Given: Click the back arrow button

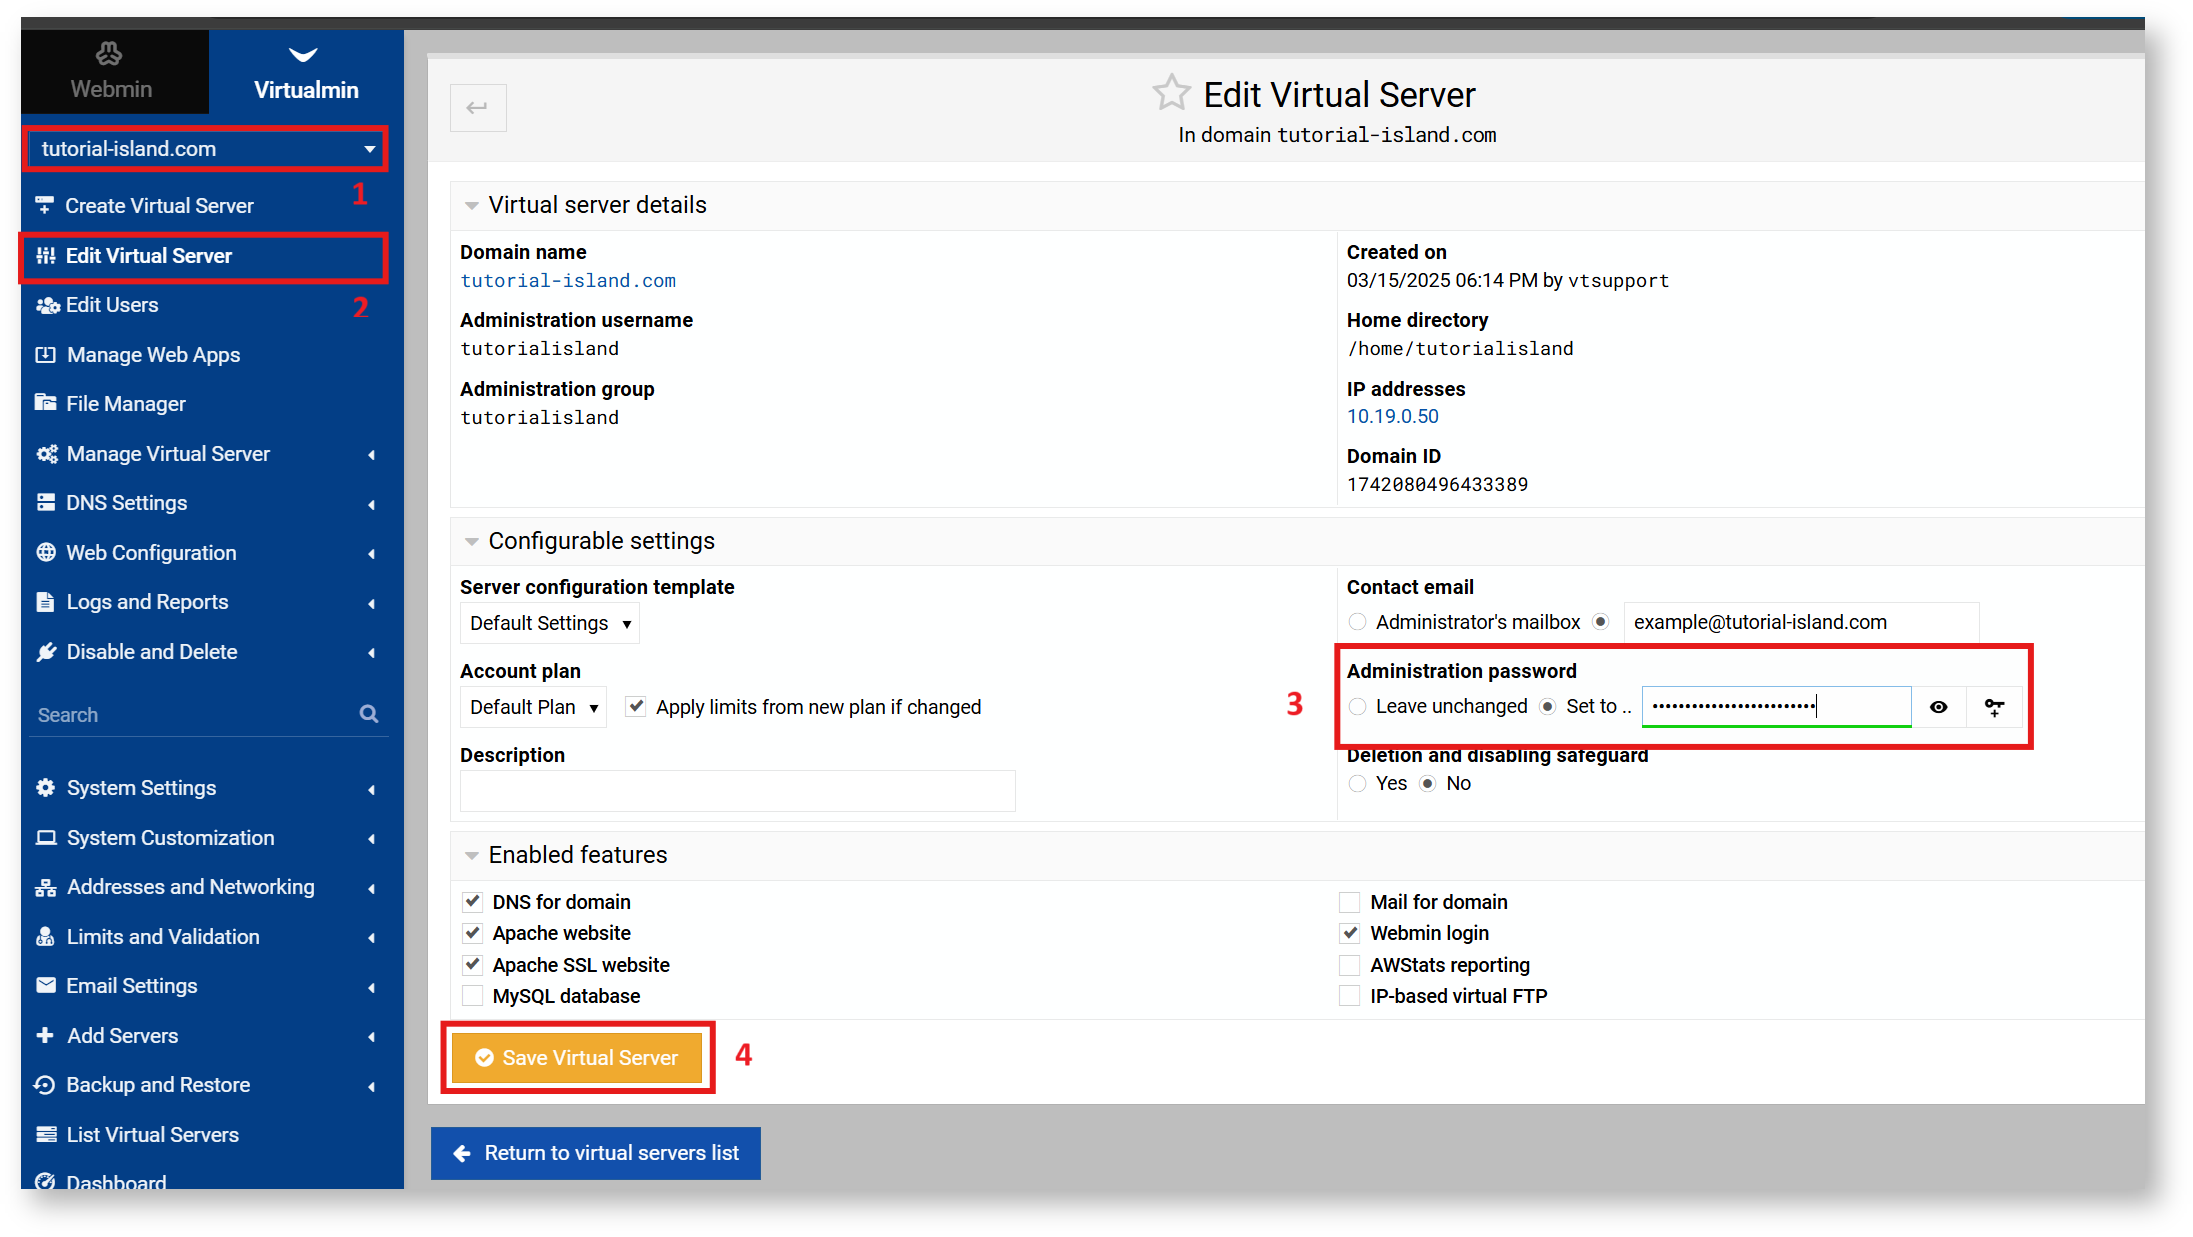Looking at the screenshot, I should click(x=478, y=108).
